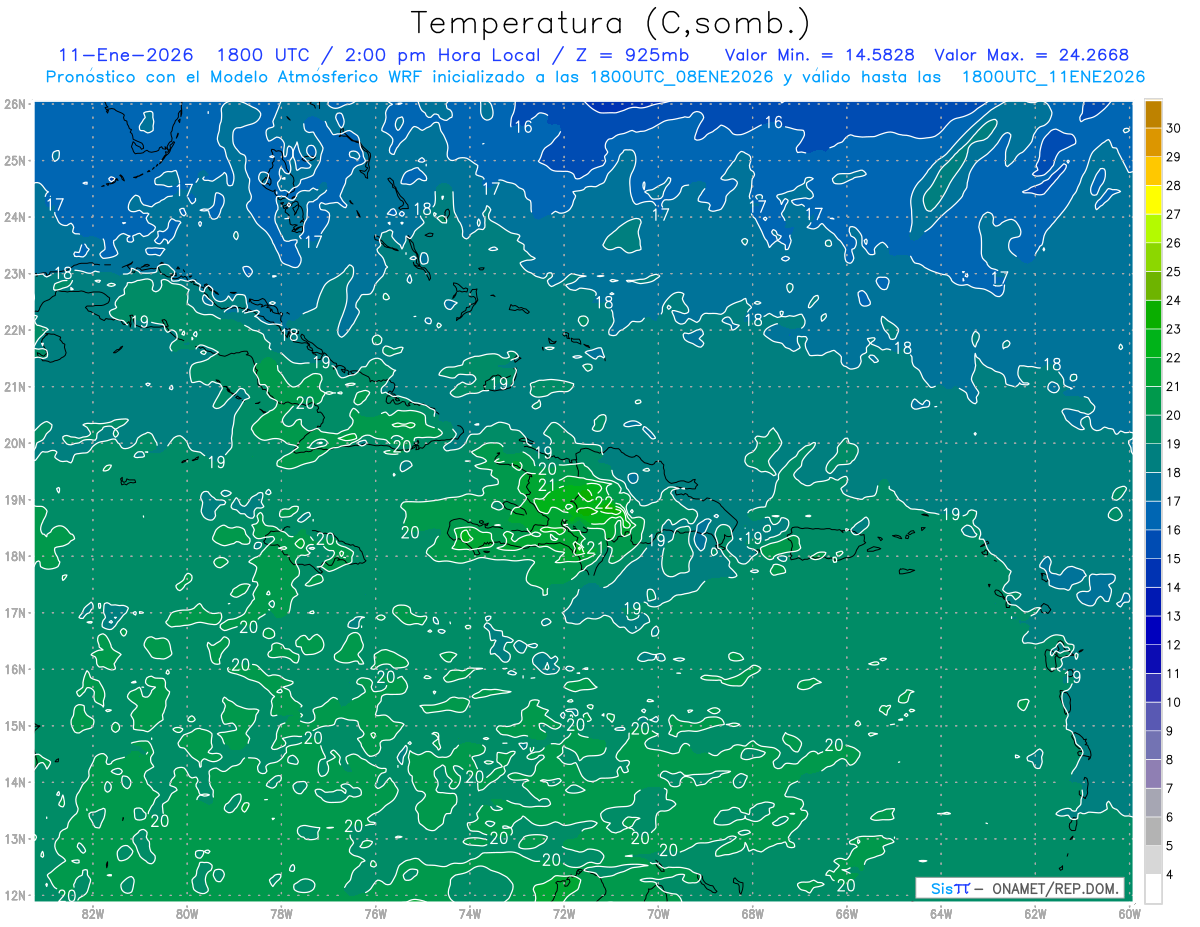This screenshot has height=927, width=1200.
Task: Click the SisTT ONAMET/REP.DOM. logo box
Action: click(x=1020, y=888)
